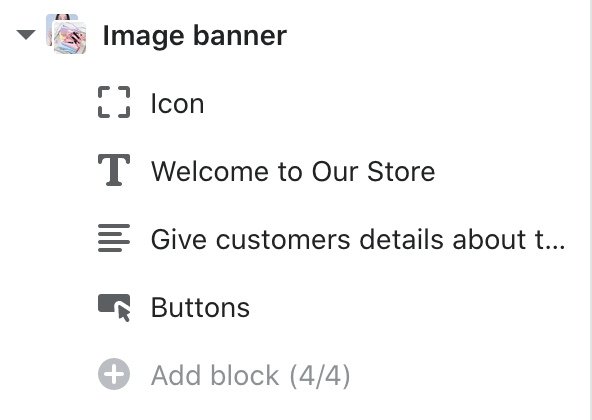592x420 pixels.
Task: Choose the word Store in heading block
Action: point(401,171)
